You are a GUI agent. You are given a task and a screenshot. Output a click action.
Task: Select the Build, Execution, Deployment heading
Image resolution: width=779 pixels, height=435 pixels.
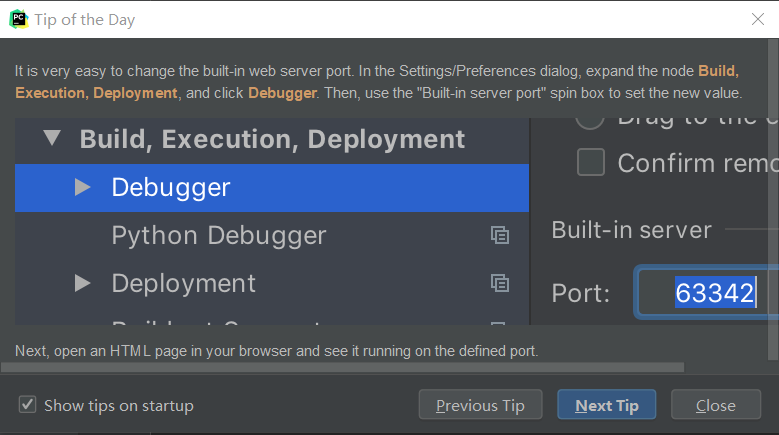[x=272, y=139]
